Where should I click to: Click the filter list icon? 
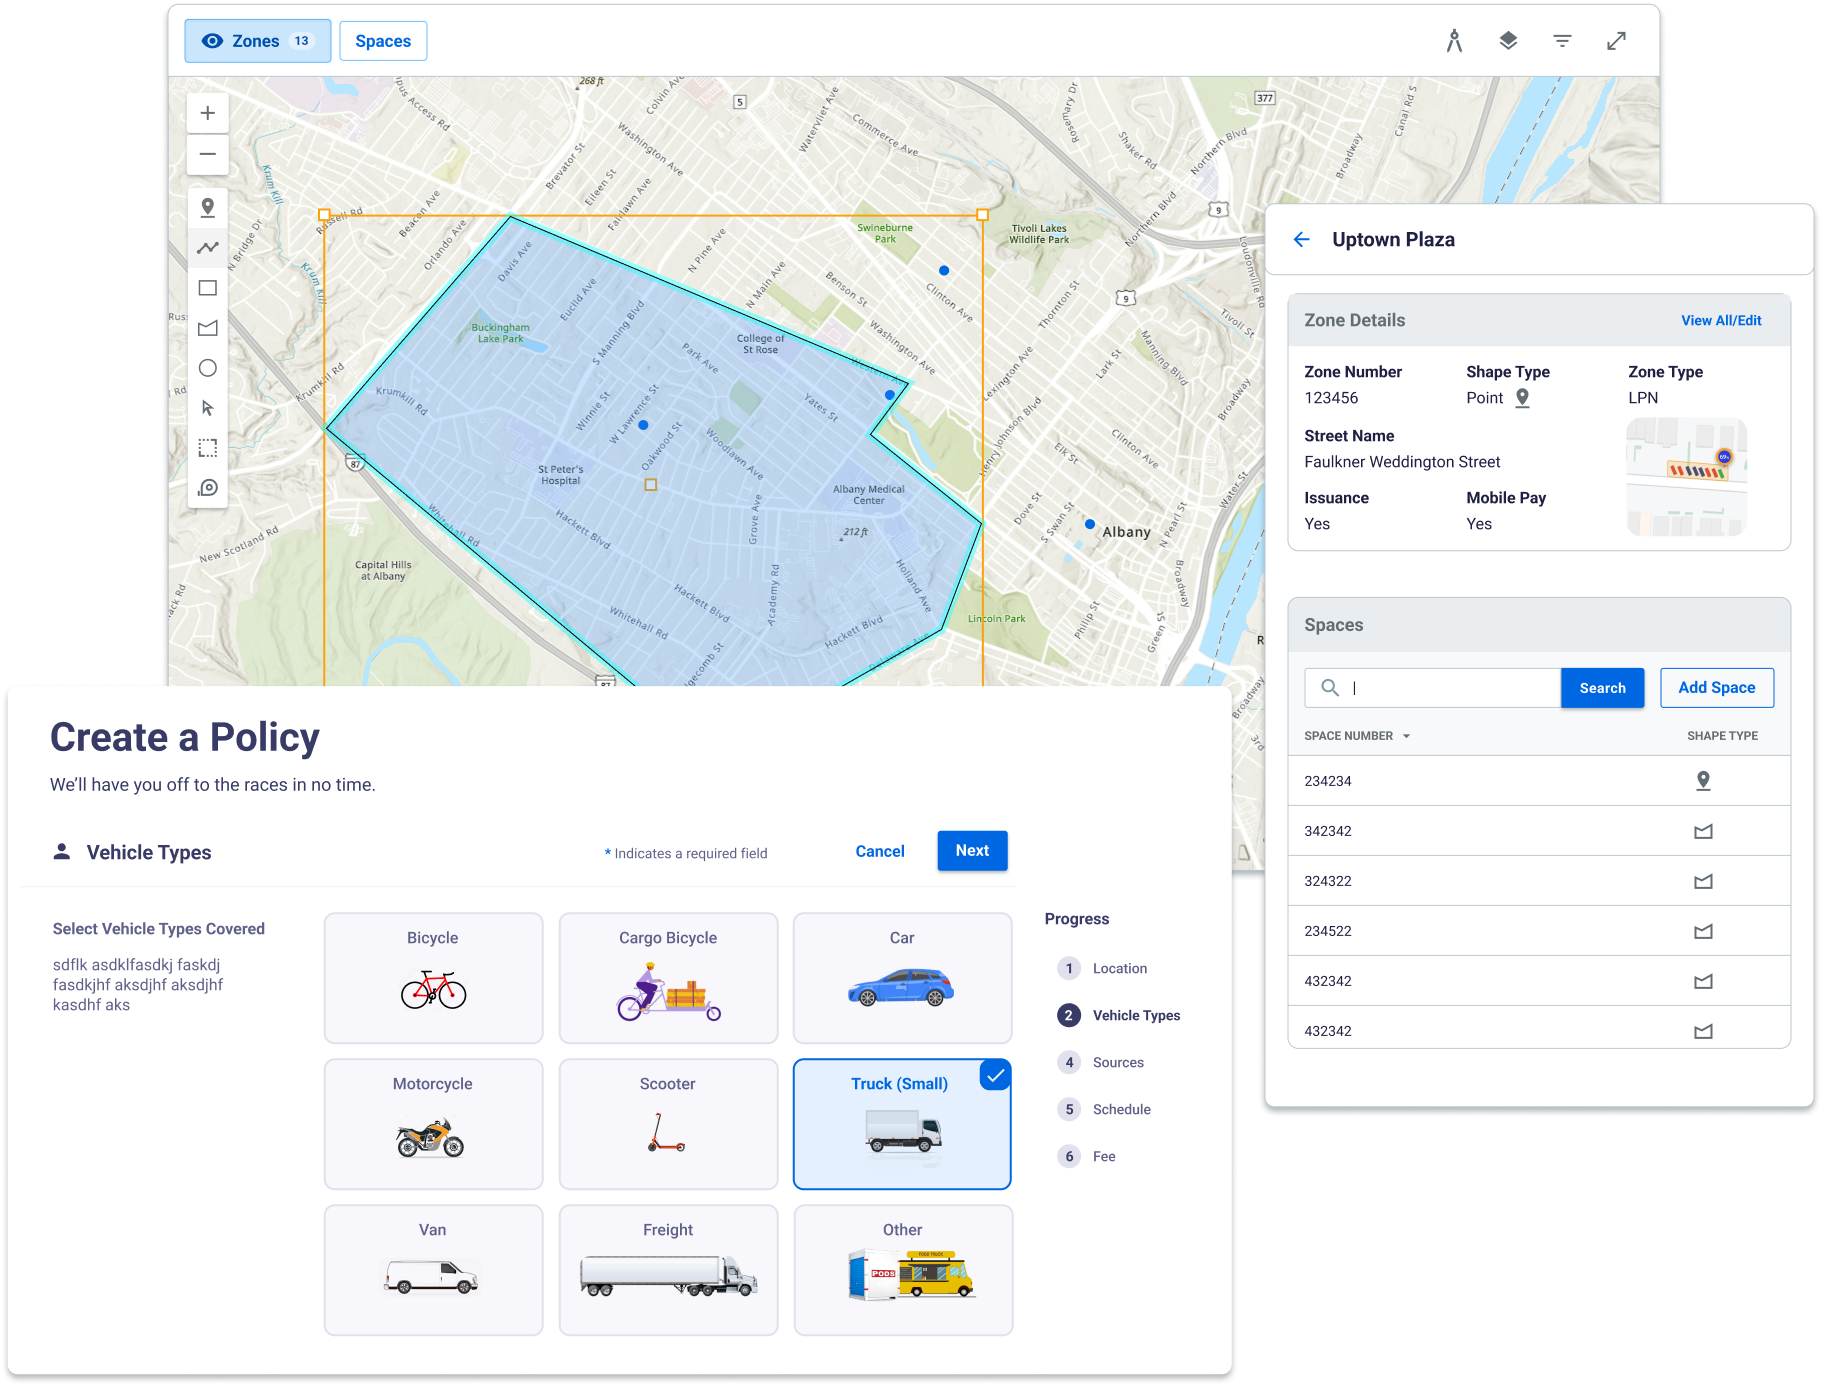click(1562, 41)
